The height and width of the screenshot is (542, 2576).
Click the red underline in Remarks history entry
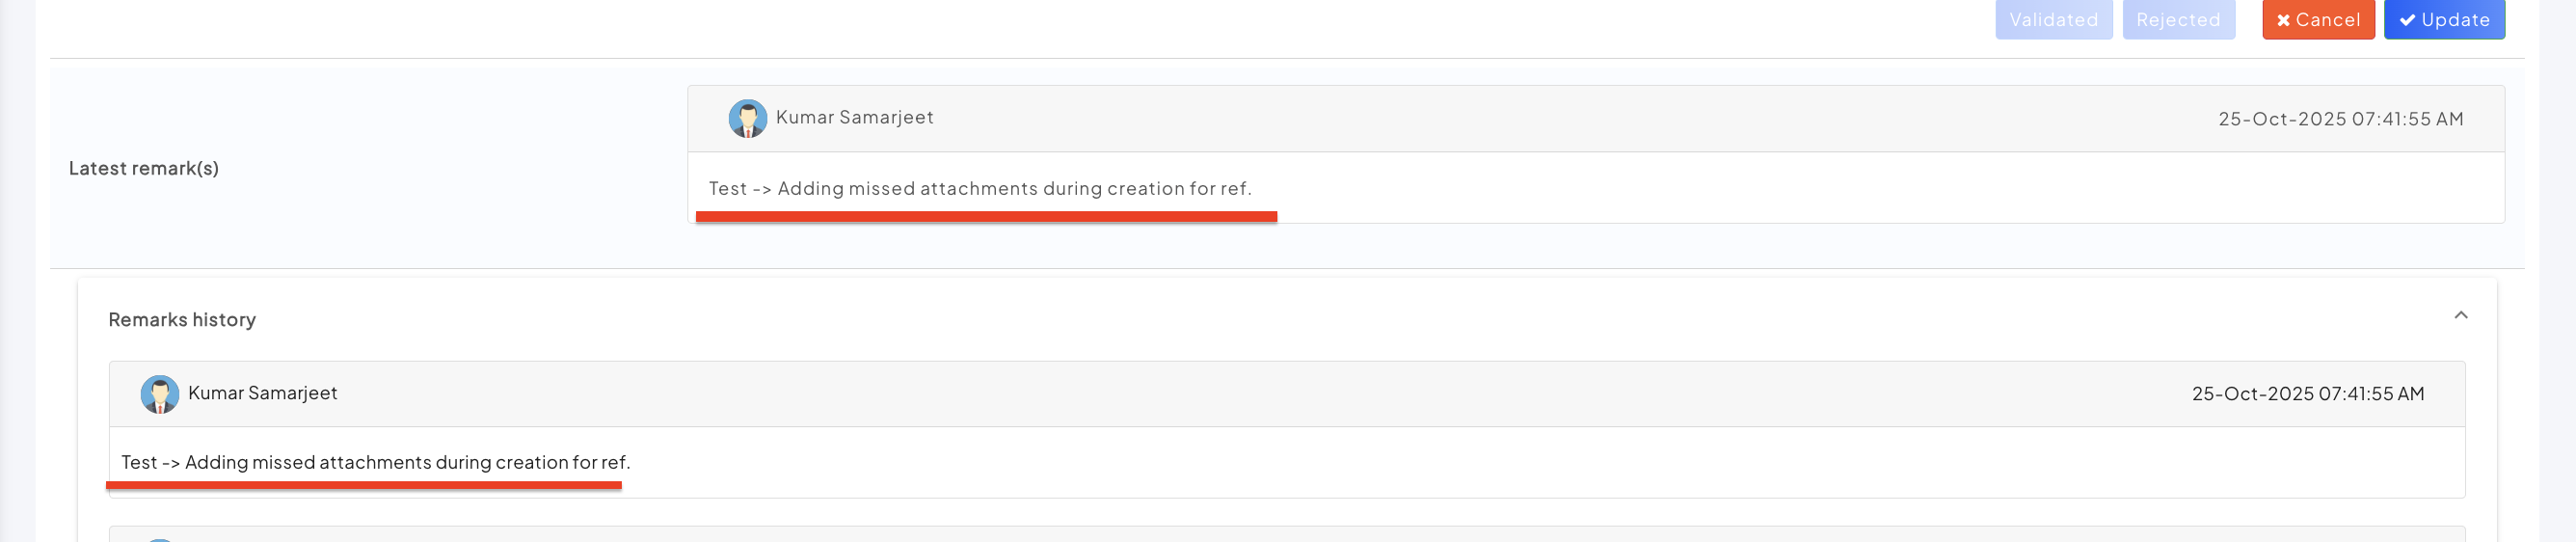(364, 485)
